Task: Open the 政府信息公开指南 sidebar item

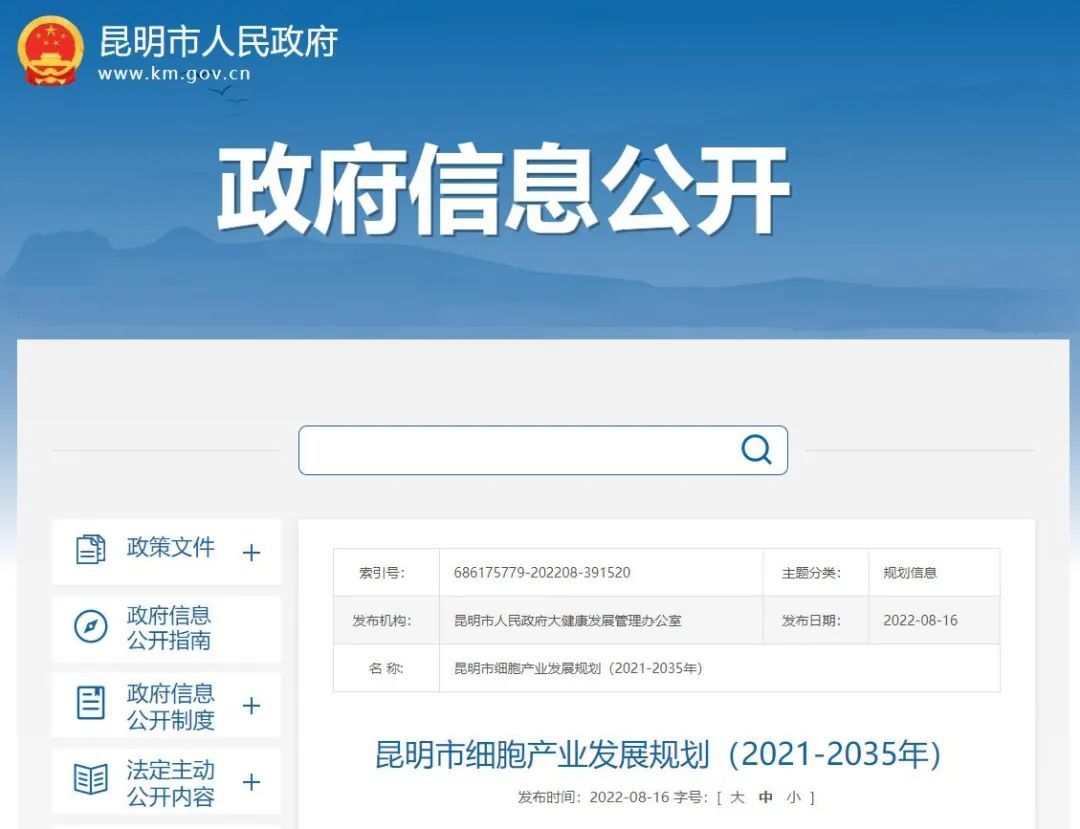Action: coord(166,629)
